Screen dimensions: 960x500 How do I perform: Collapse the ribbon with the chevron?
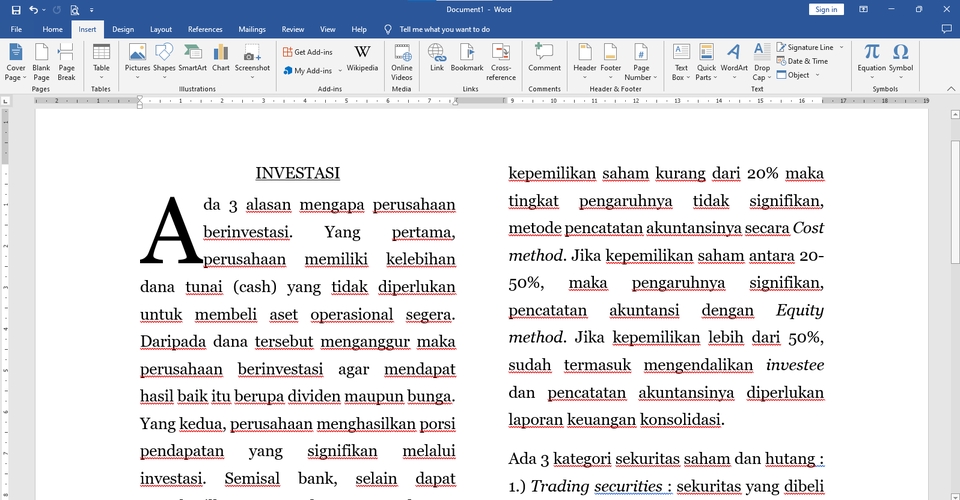pyautogui.click(x=951, y=89)
